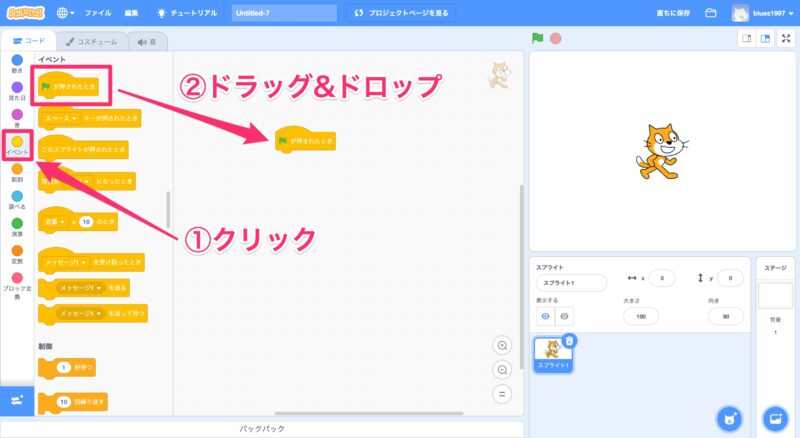Open the add extension button

tap(16, 400)
